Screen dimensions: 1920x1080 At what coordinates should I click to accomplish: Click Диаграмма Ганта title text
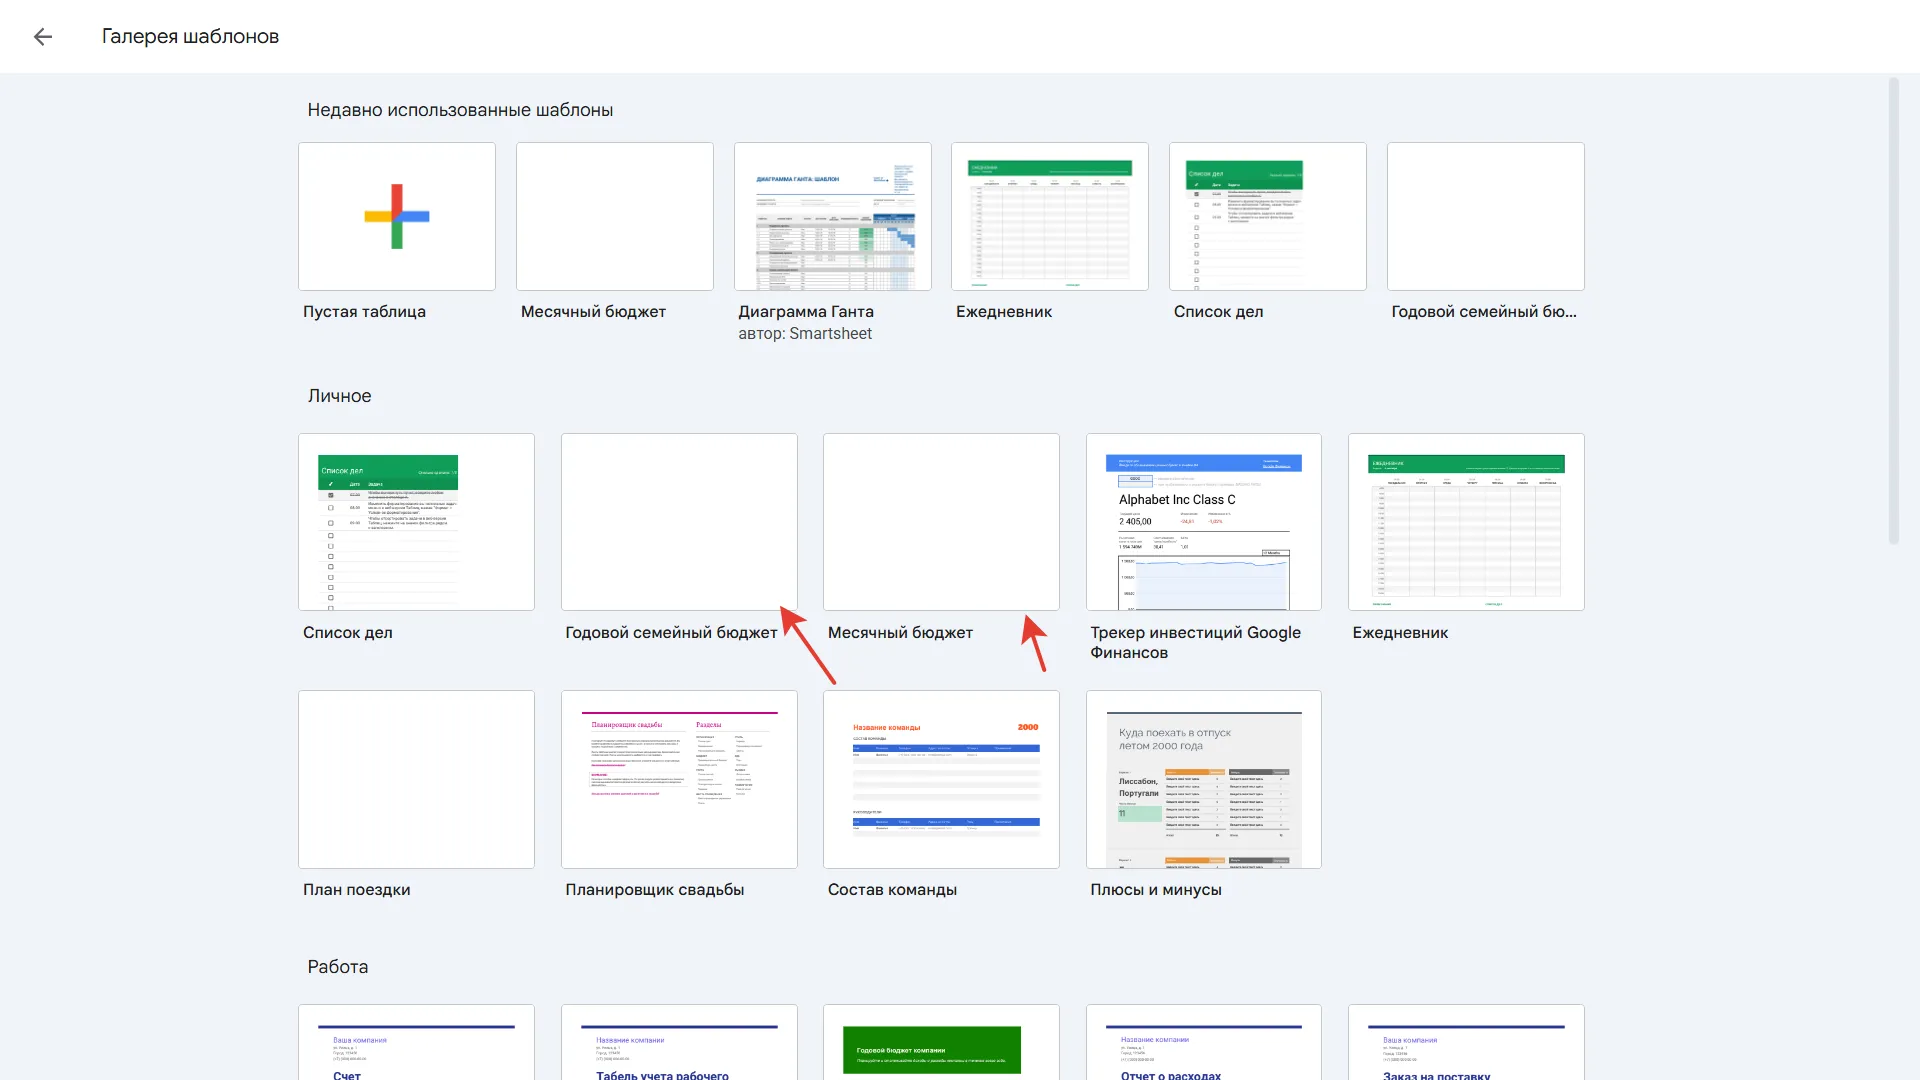[x=806, y=312]
